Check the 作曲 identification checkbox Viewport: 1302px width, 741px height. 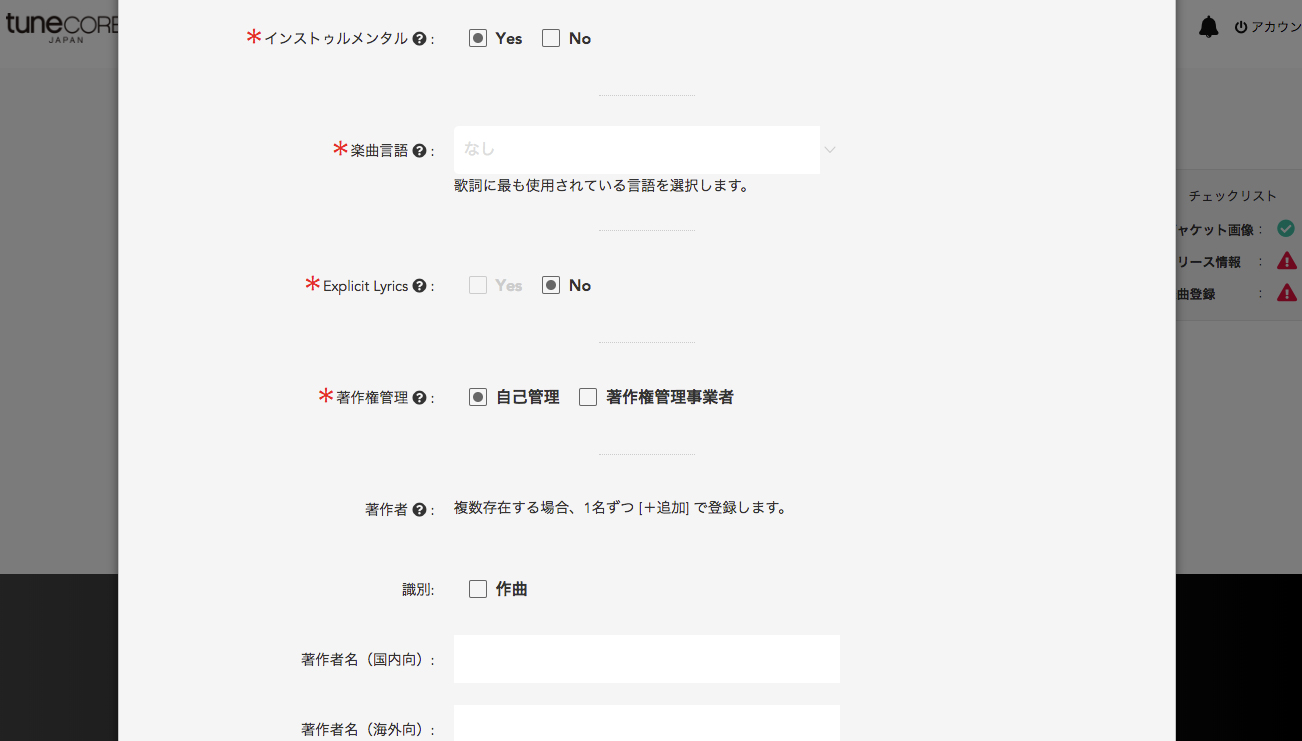coord(478,589)
